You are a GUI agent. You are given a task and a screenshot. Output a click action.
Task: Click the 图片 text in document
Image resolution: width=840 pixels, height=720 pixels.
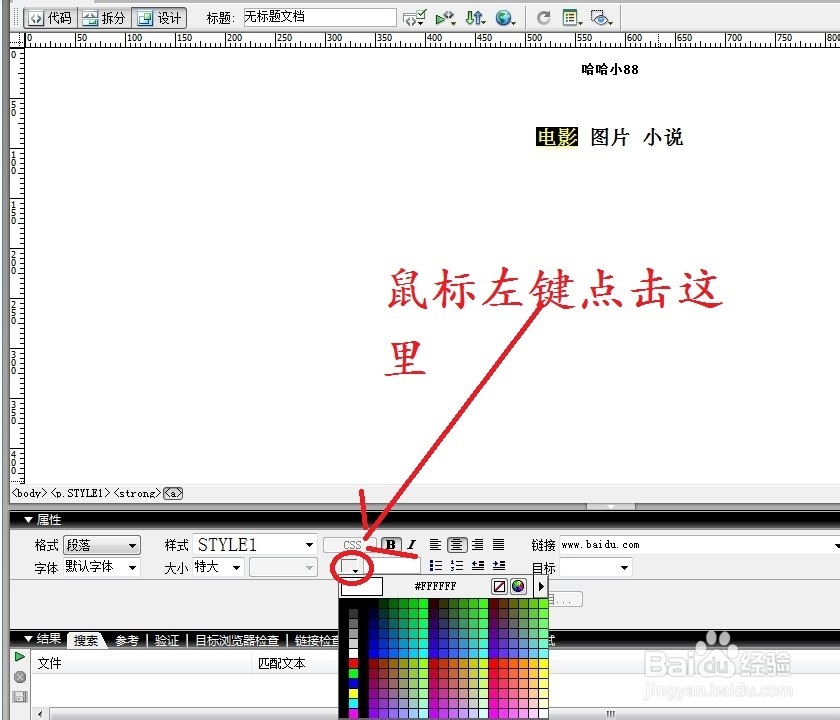click(609, 137)
